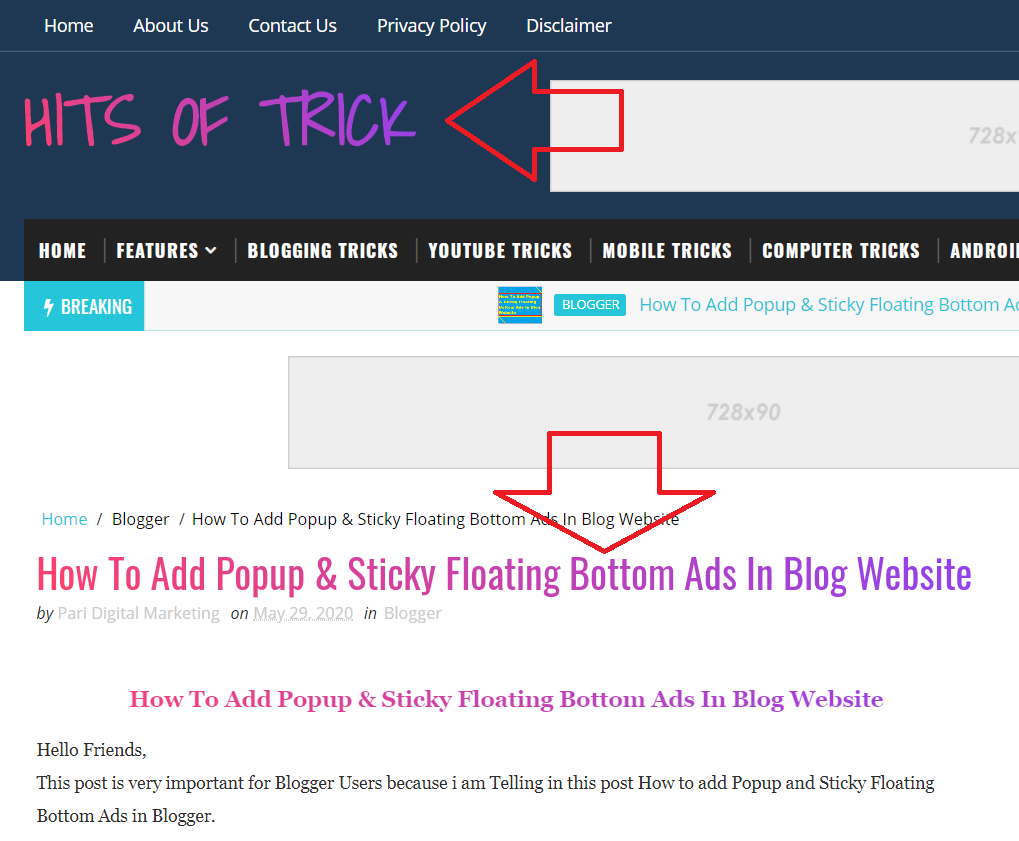Open the breaking news post thumbnail

point(520,305)
